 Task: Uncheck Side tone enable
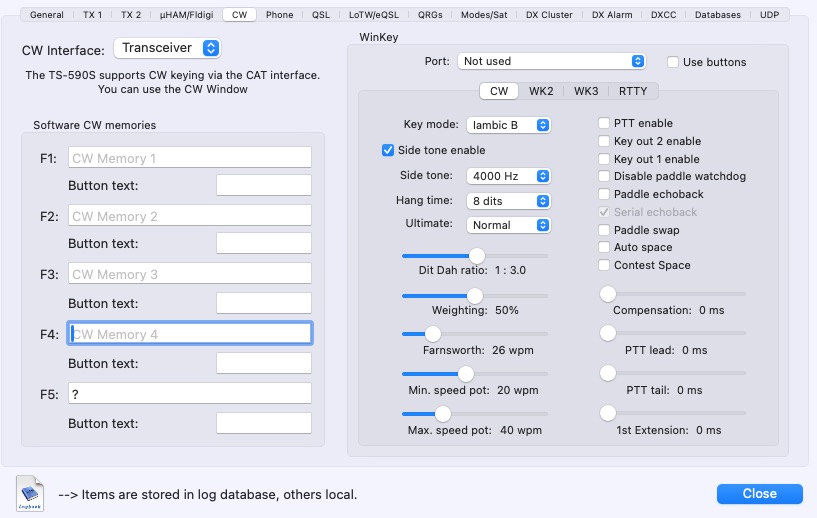click(x=388, y=150)
